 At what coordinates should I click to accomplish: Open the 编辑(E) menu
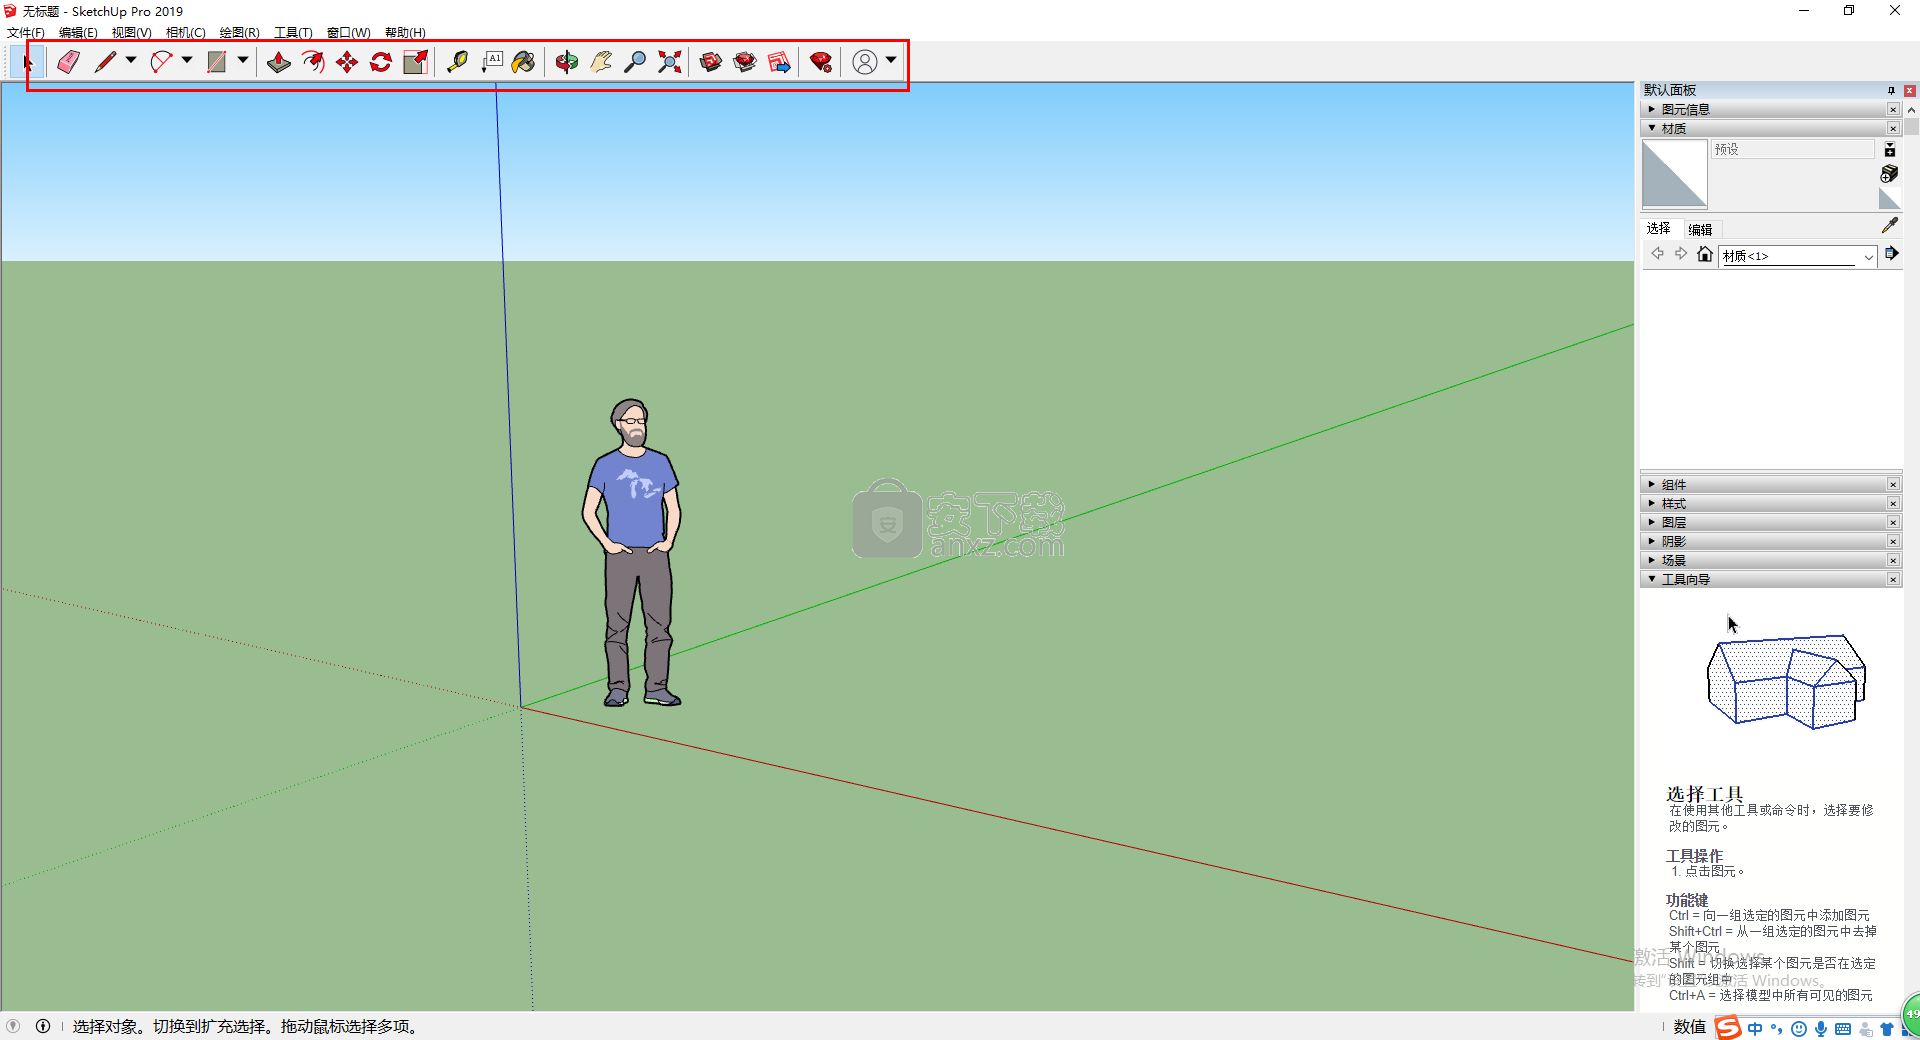click(x=78, y=33)
